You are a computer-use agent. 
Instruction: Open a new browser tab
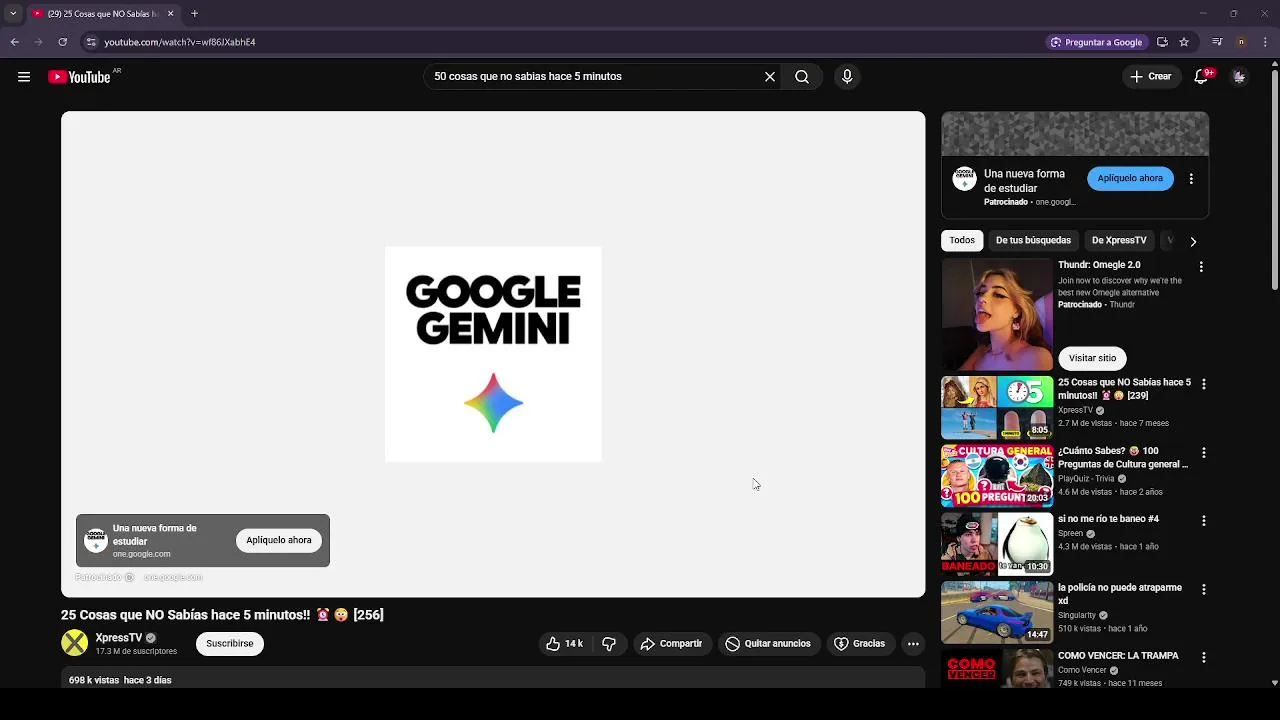tap(194, 14)
